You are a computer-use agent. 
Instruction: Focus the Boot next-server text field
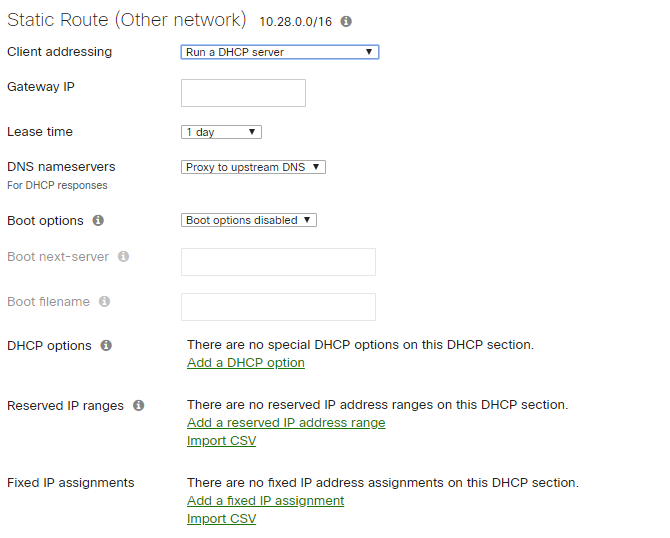pos(278,262)
